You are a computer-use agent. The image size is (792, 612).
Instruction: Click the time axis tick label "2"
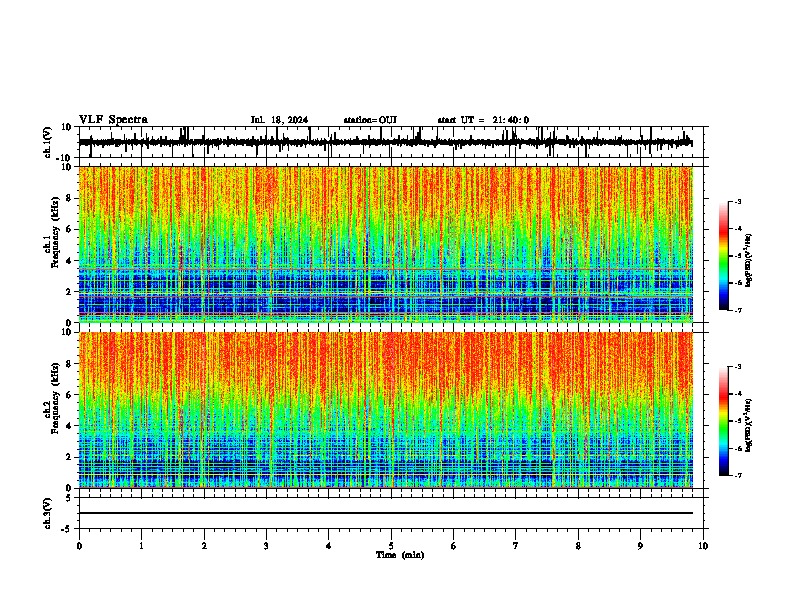coord(204,546)
